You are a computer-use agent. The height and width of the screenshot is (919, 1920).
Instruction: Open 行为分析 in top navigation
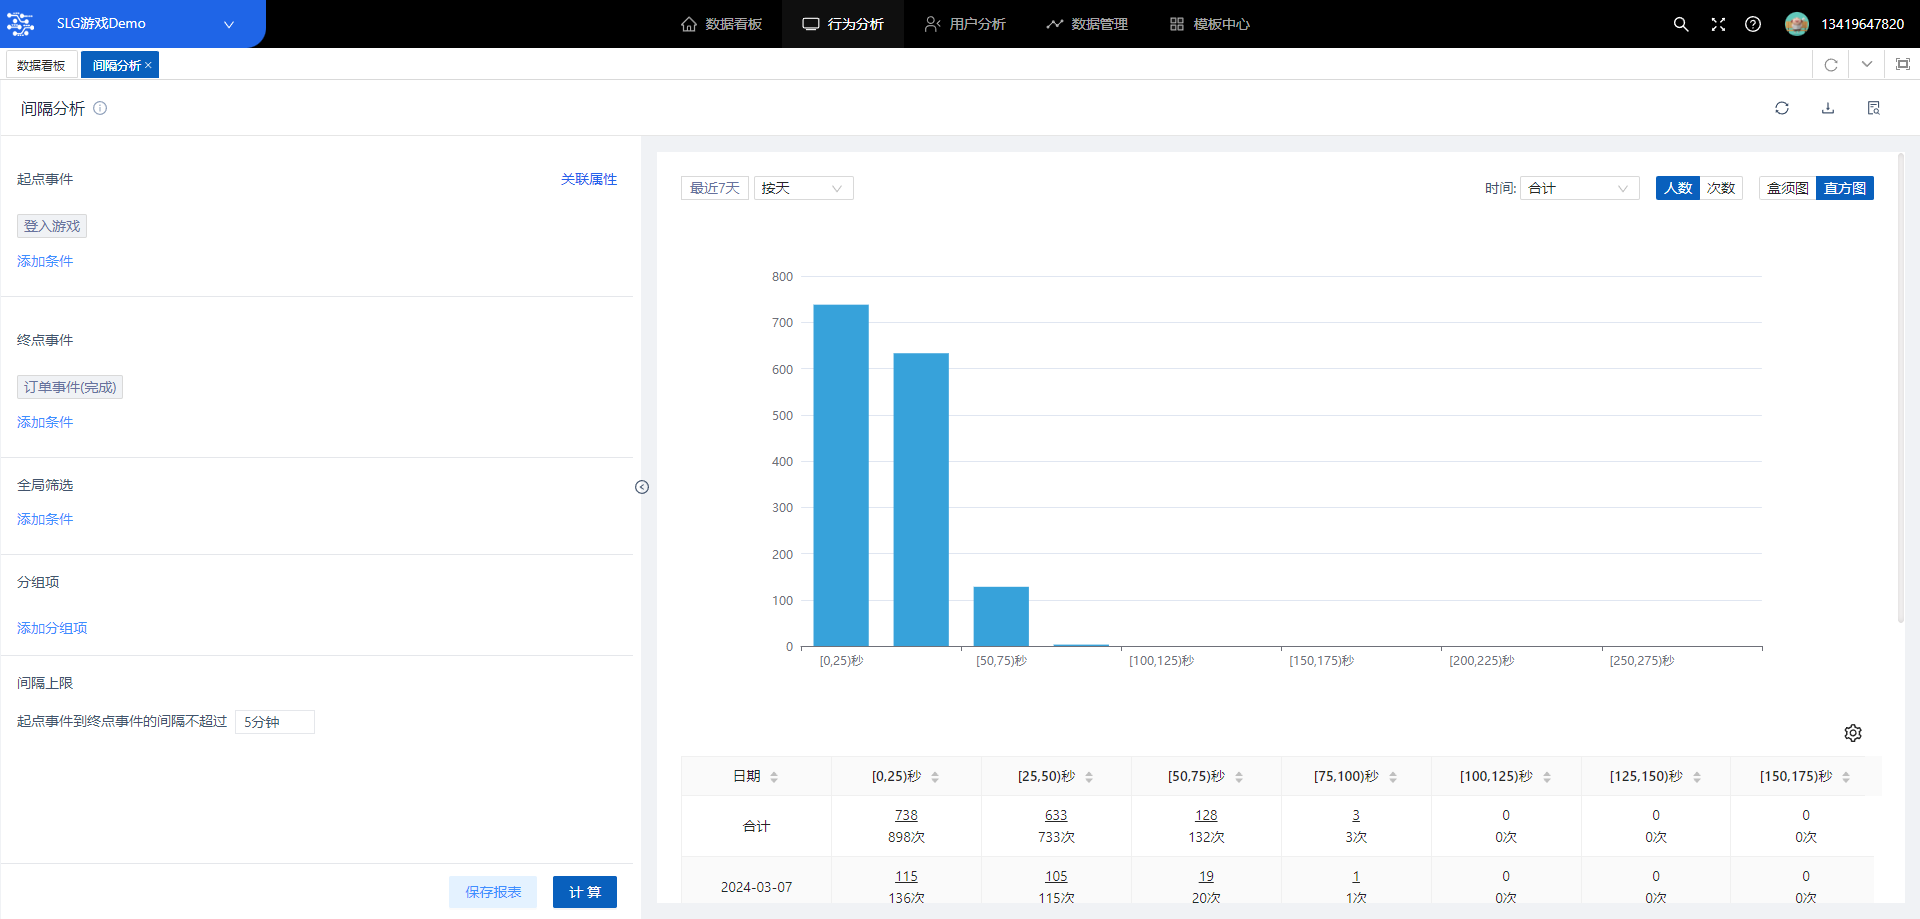[843, 24]
